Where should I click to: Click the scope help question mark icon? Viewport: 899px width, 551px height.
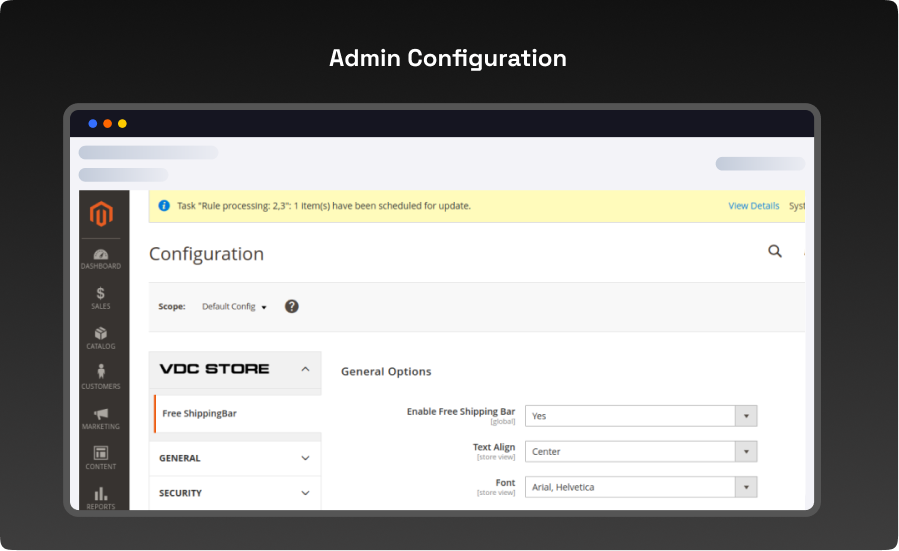[x=292, y=306]
